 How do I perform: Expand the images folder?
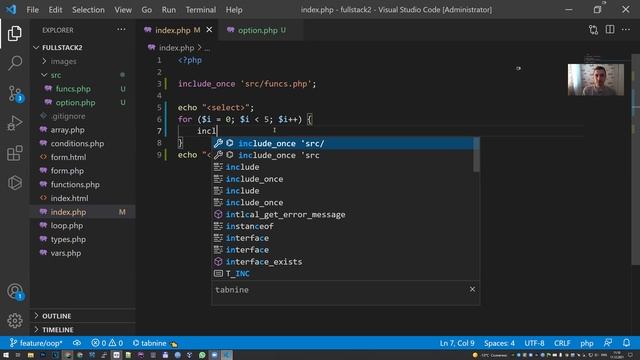83,61
